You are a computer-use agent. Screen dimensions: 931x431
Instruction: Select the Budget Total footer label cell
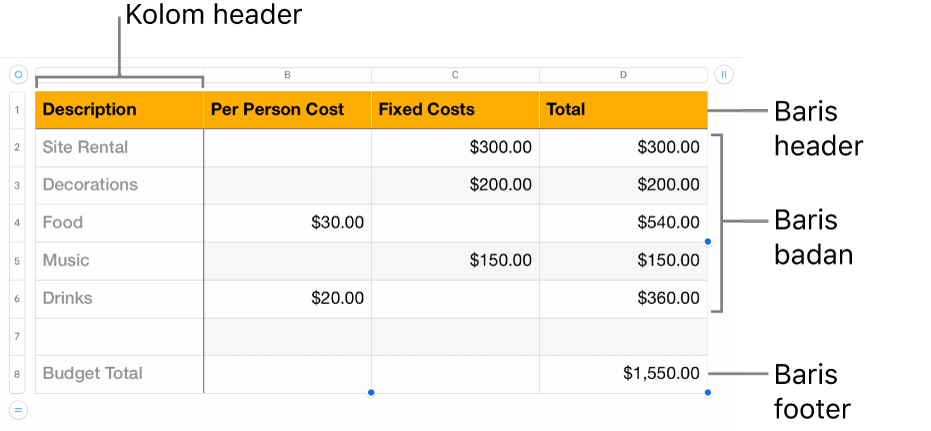click(119, 374)
